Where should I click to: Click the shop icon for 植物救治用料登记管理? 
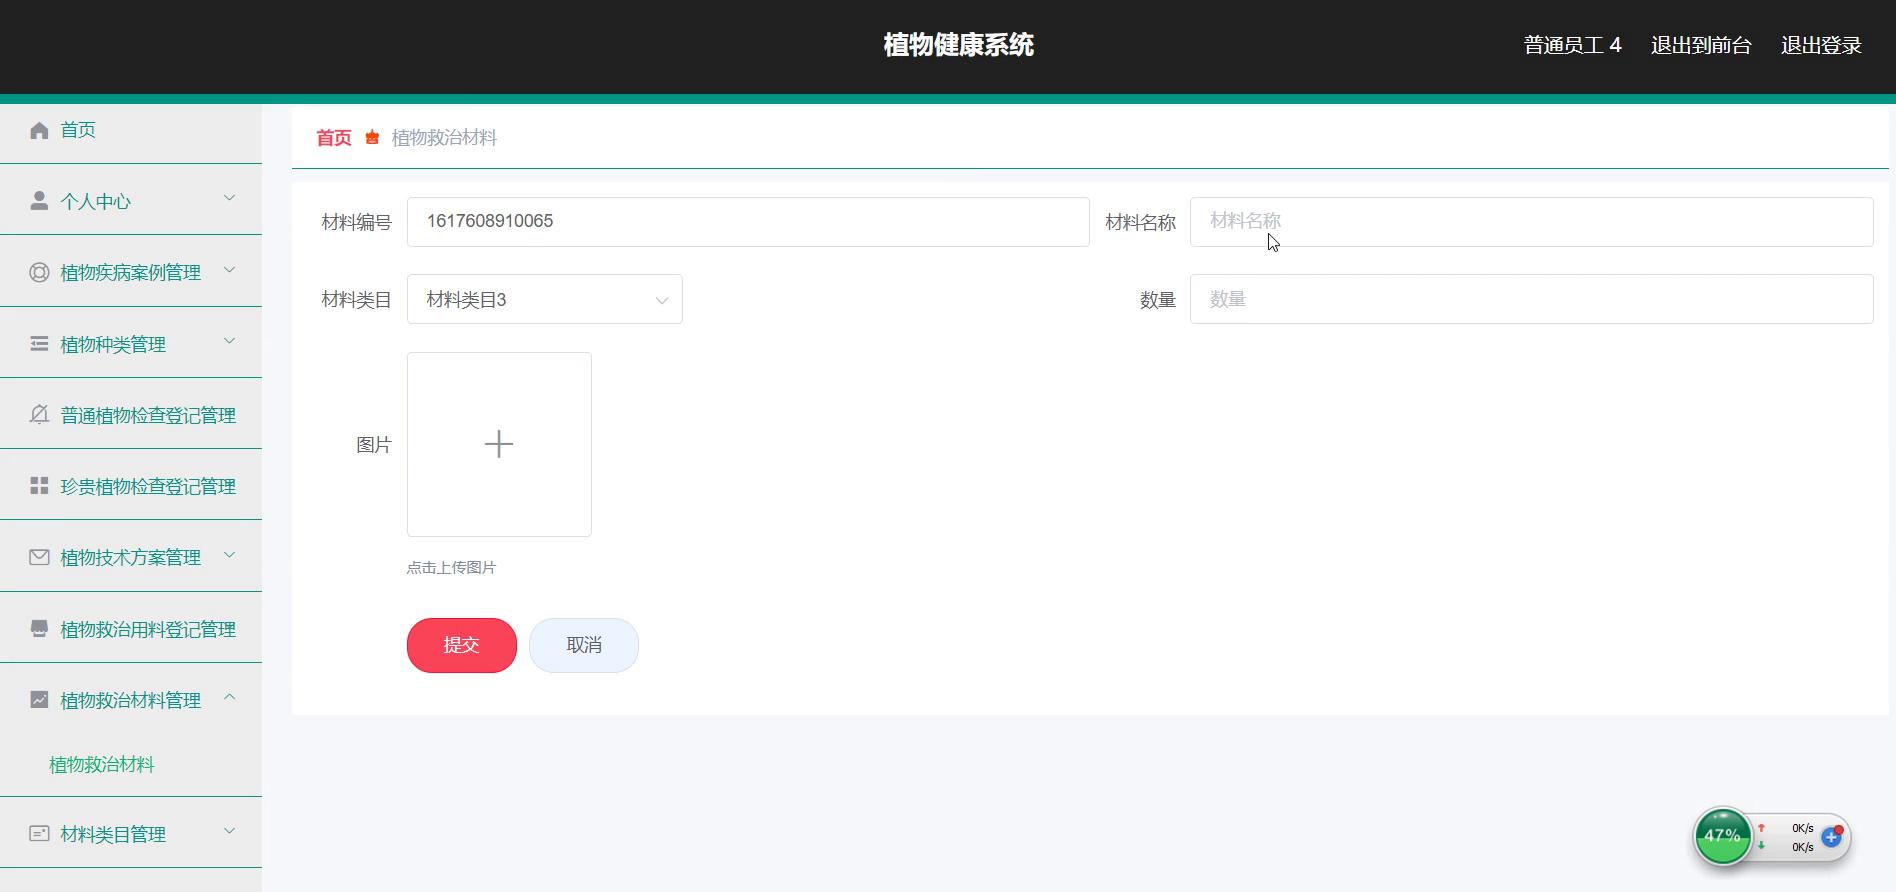pos(39,629)
